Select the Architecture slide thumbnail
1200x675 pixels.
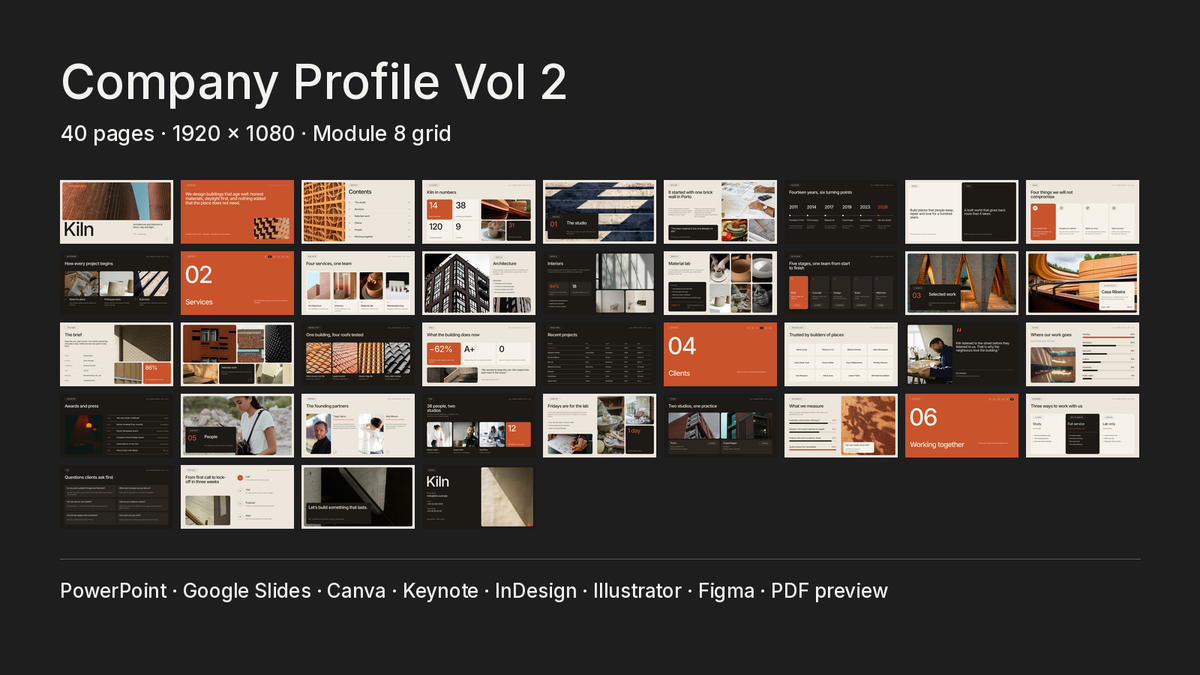[478, 283]
